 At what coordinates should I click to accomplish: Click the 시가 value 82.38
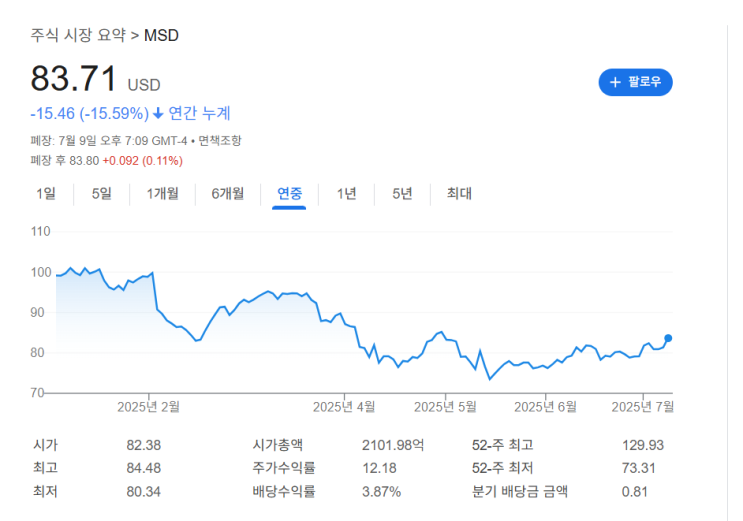[x=144, y=445]
